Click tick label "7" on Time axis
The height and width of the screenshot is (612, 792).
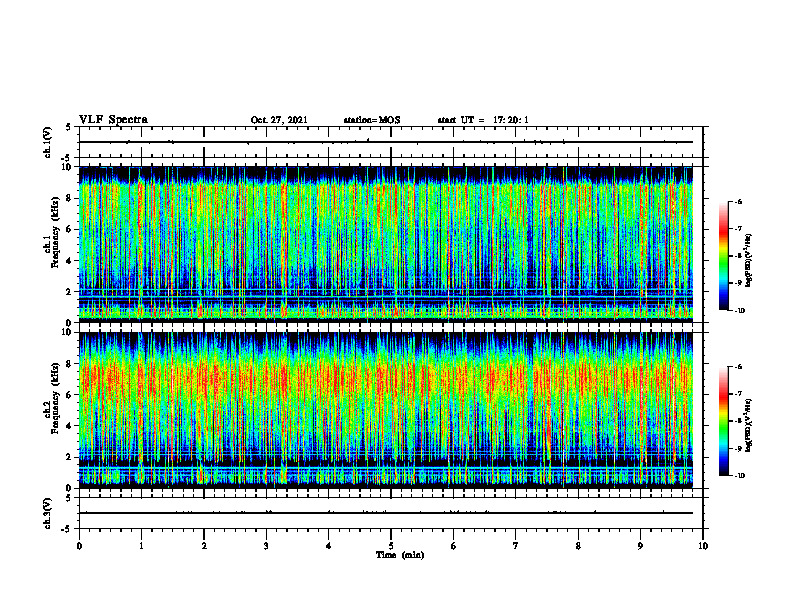click(x=516, y=546)
